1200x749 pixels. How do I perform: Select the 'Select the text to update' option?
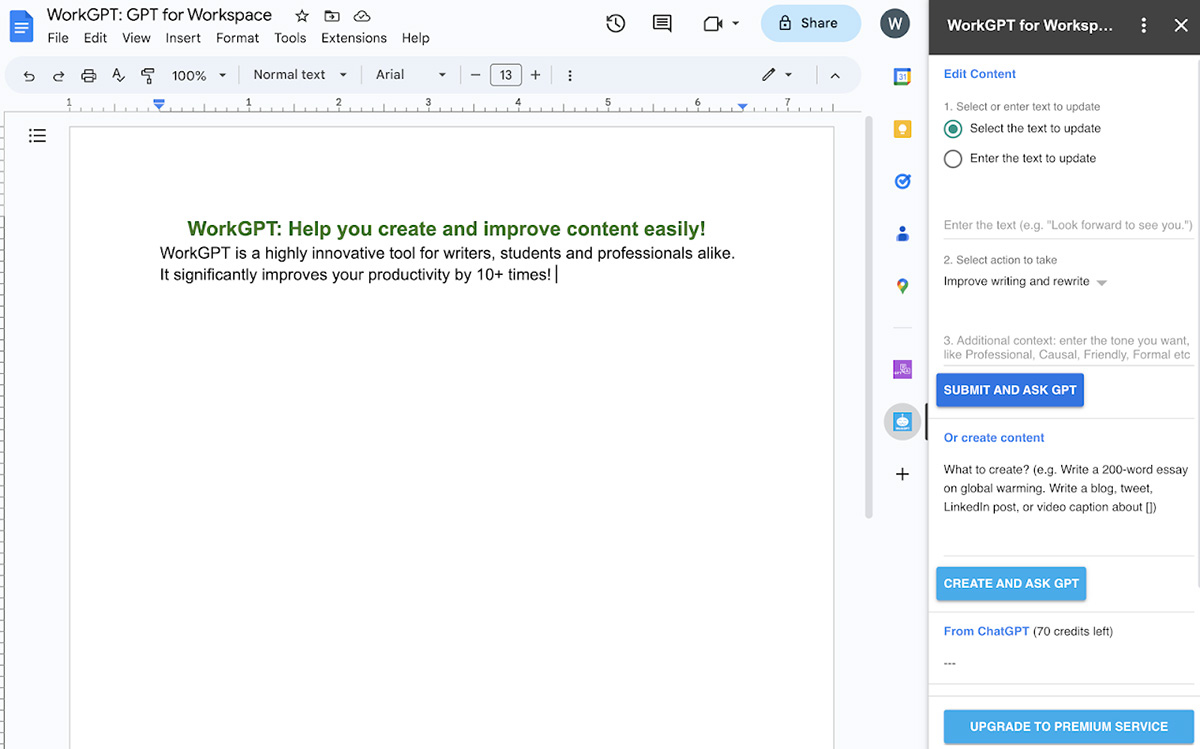click(952, 128)
